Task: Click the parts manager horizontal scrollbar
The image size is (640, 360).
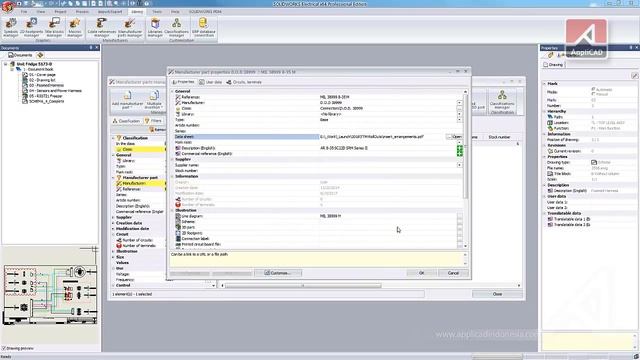Action: (x=302, y=286)
